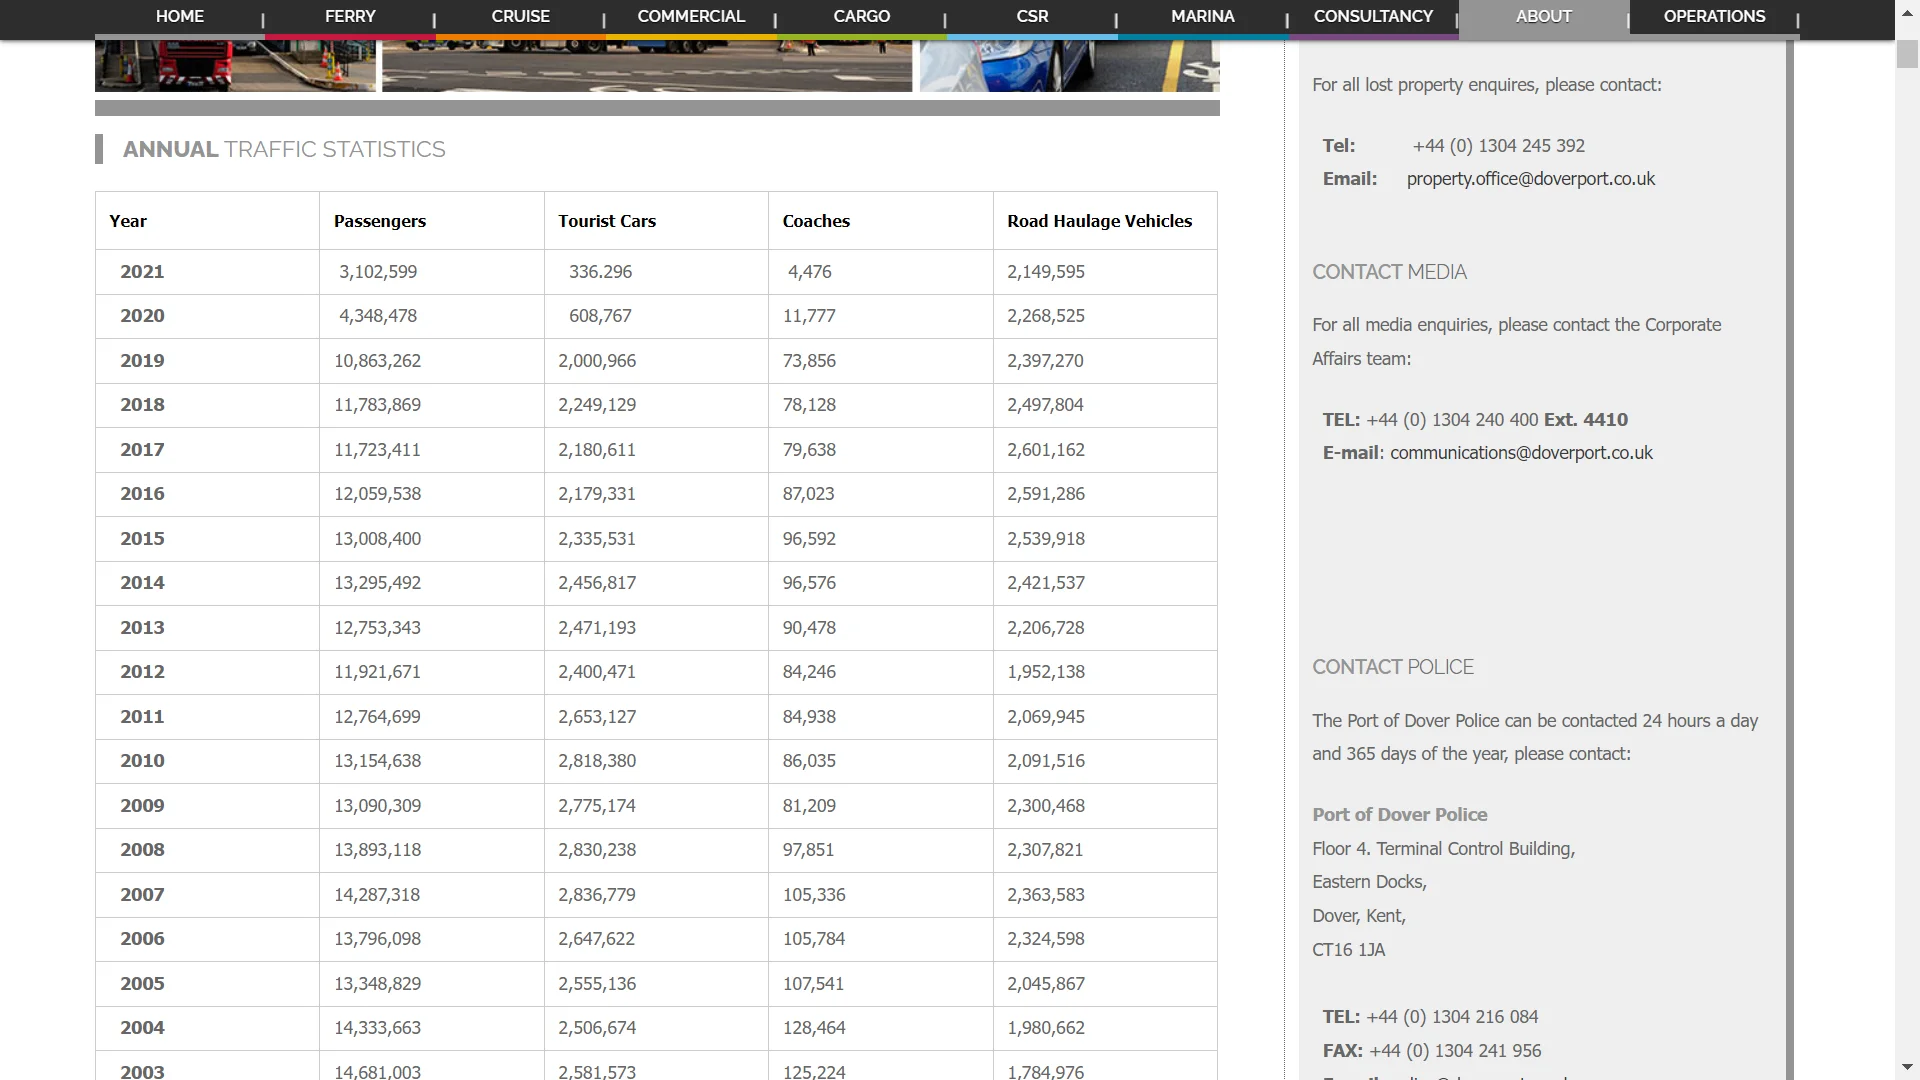Click the 2020 passengers value 4,348,478

[378, 316]
